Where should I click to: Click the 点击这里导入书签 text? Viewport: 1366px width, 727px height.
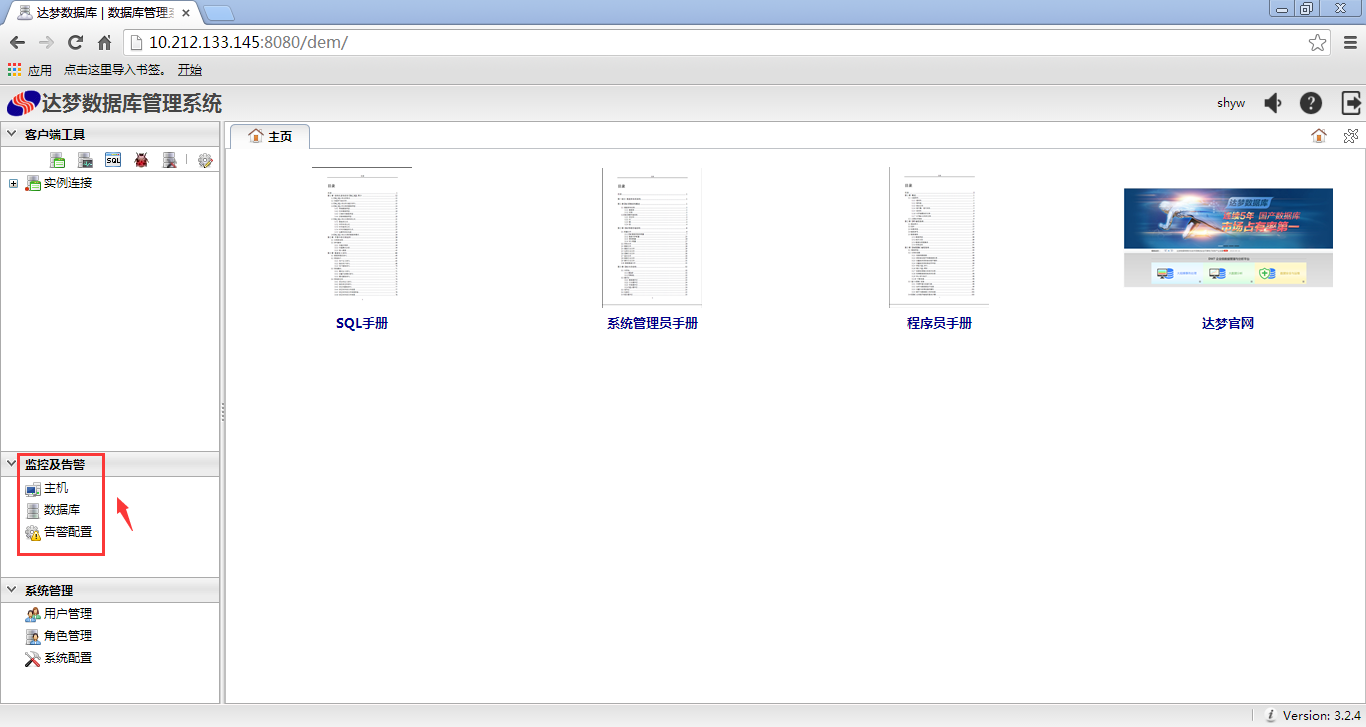tap(114, 70)
